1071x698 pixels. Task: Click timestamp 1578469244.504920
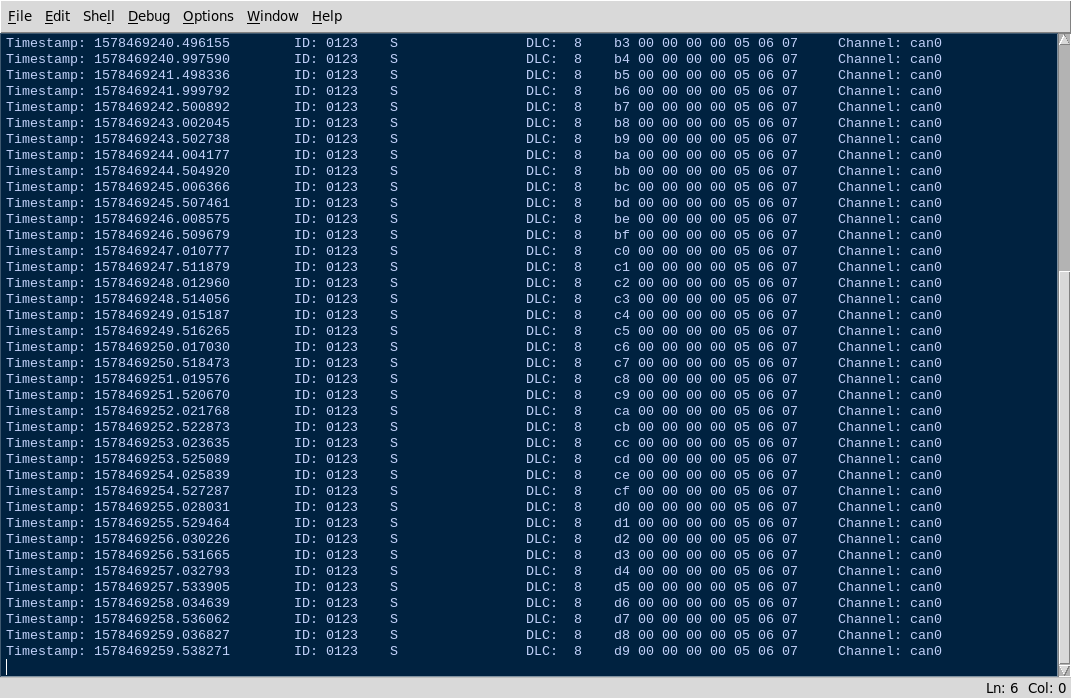[x=162, y=171]
